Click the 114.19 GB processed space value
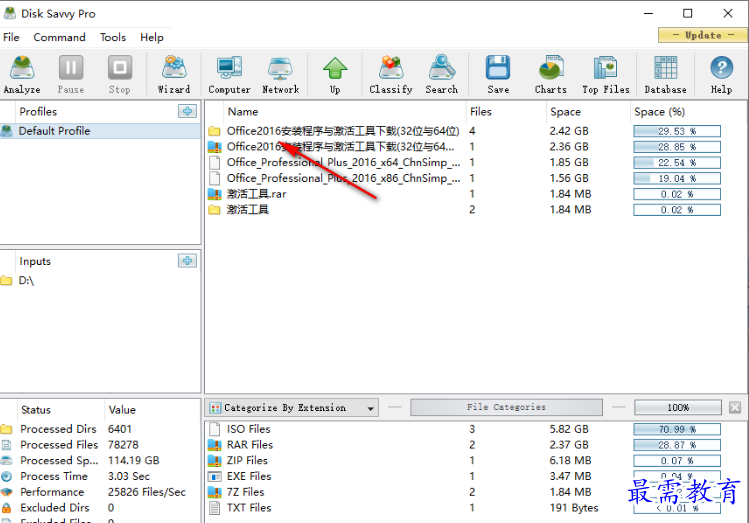Viewport: 749px width, 523px height. (134, 460)
